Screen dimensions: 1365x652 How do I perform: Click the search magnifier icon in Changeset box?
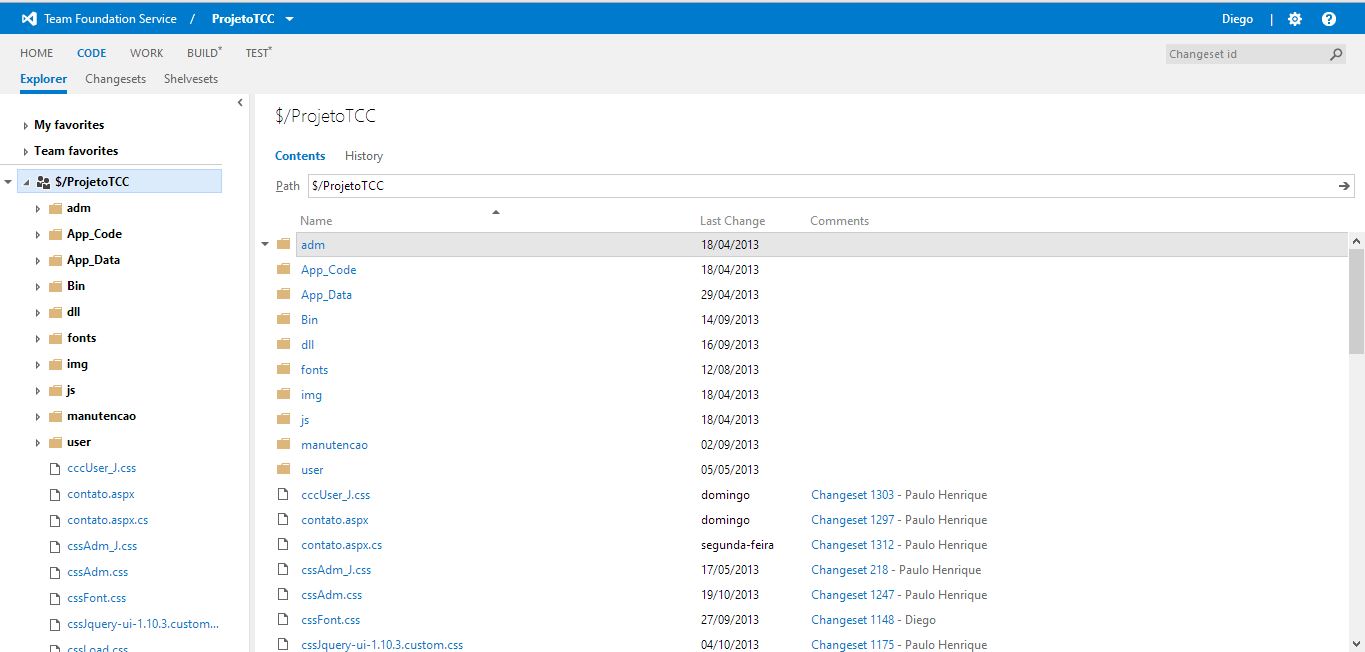[1336, 54]
